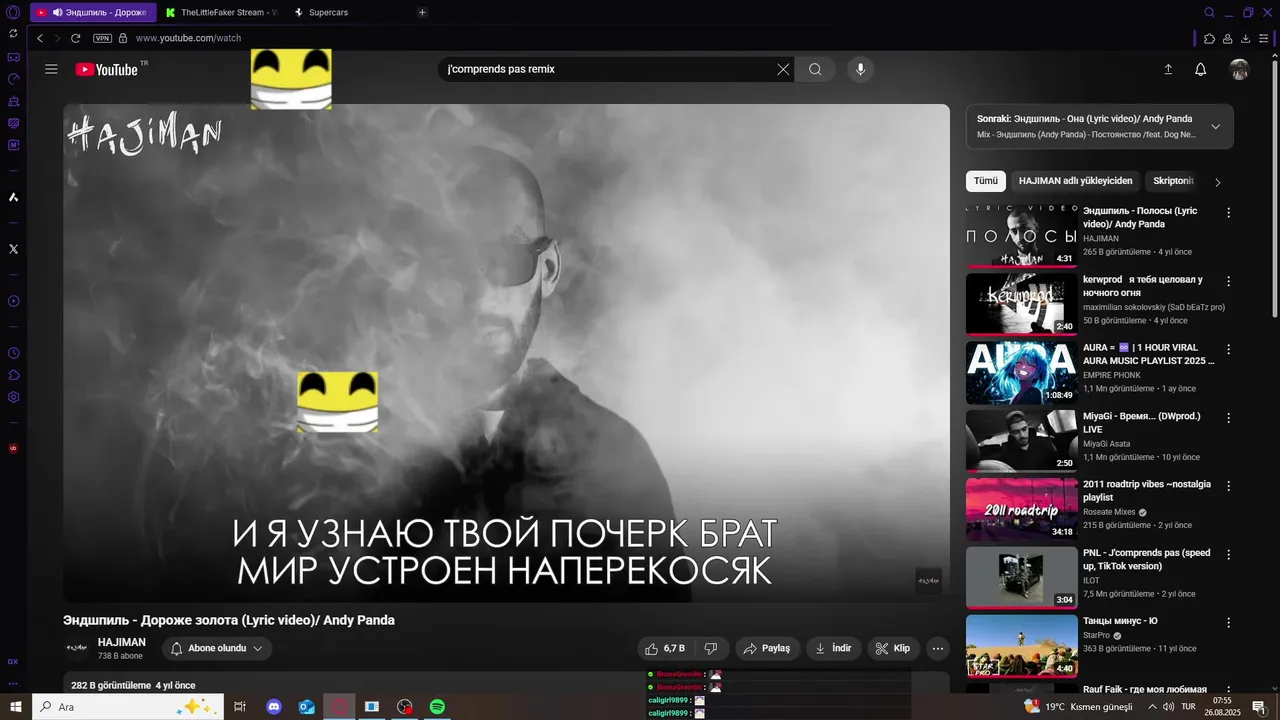
Task: Open the sidebar history clock icon
Action: (x=13, y=353)
